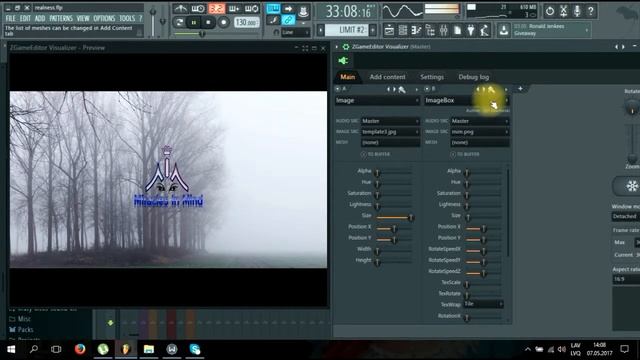Open layer B image source dropdown
The image size is (640, 360).
tap(480, 132)
